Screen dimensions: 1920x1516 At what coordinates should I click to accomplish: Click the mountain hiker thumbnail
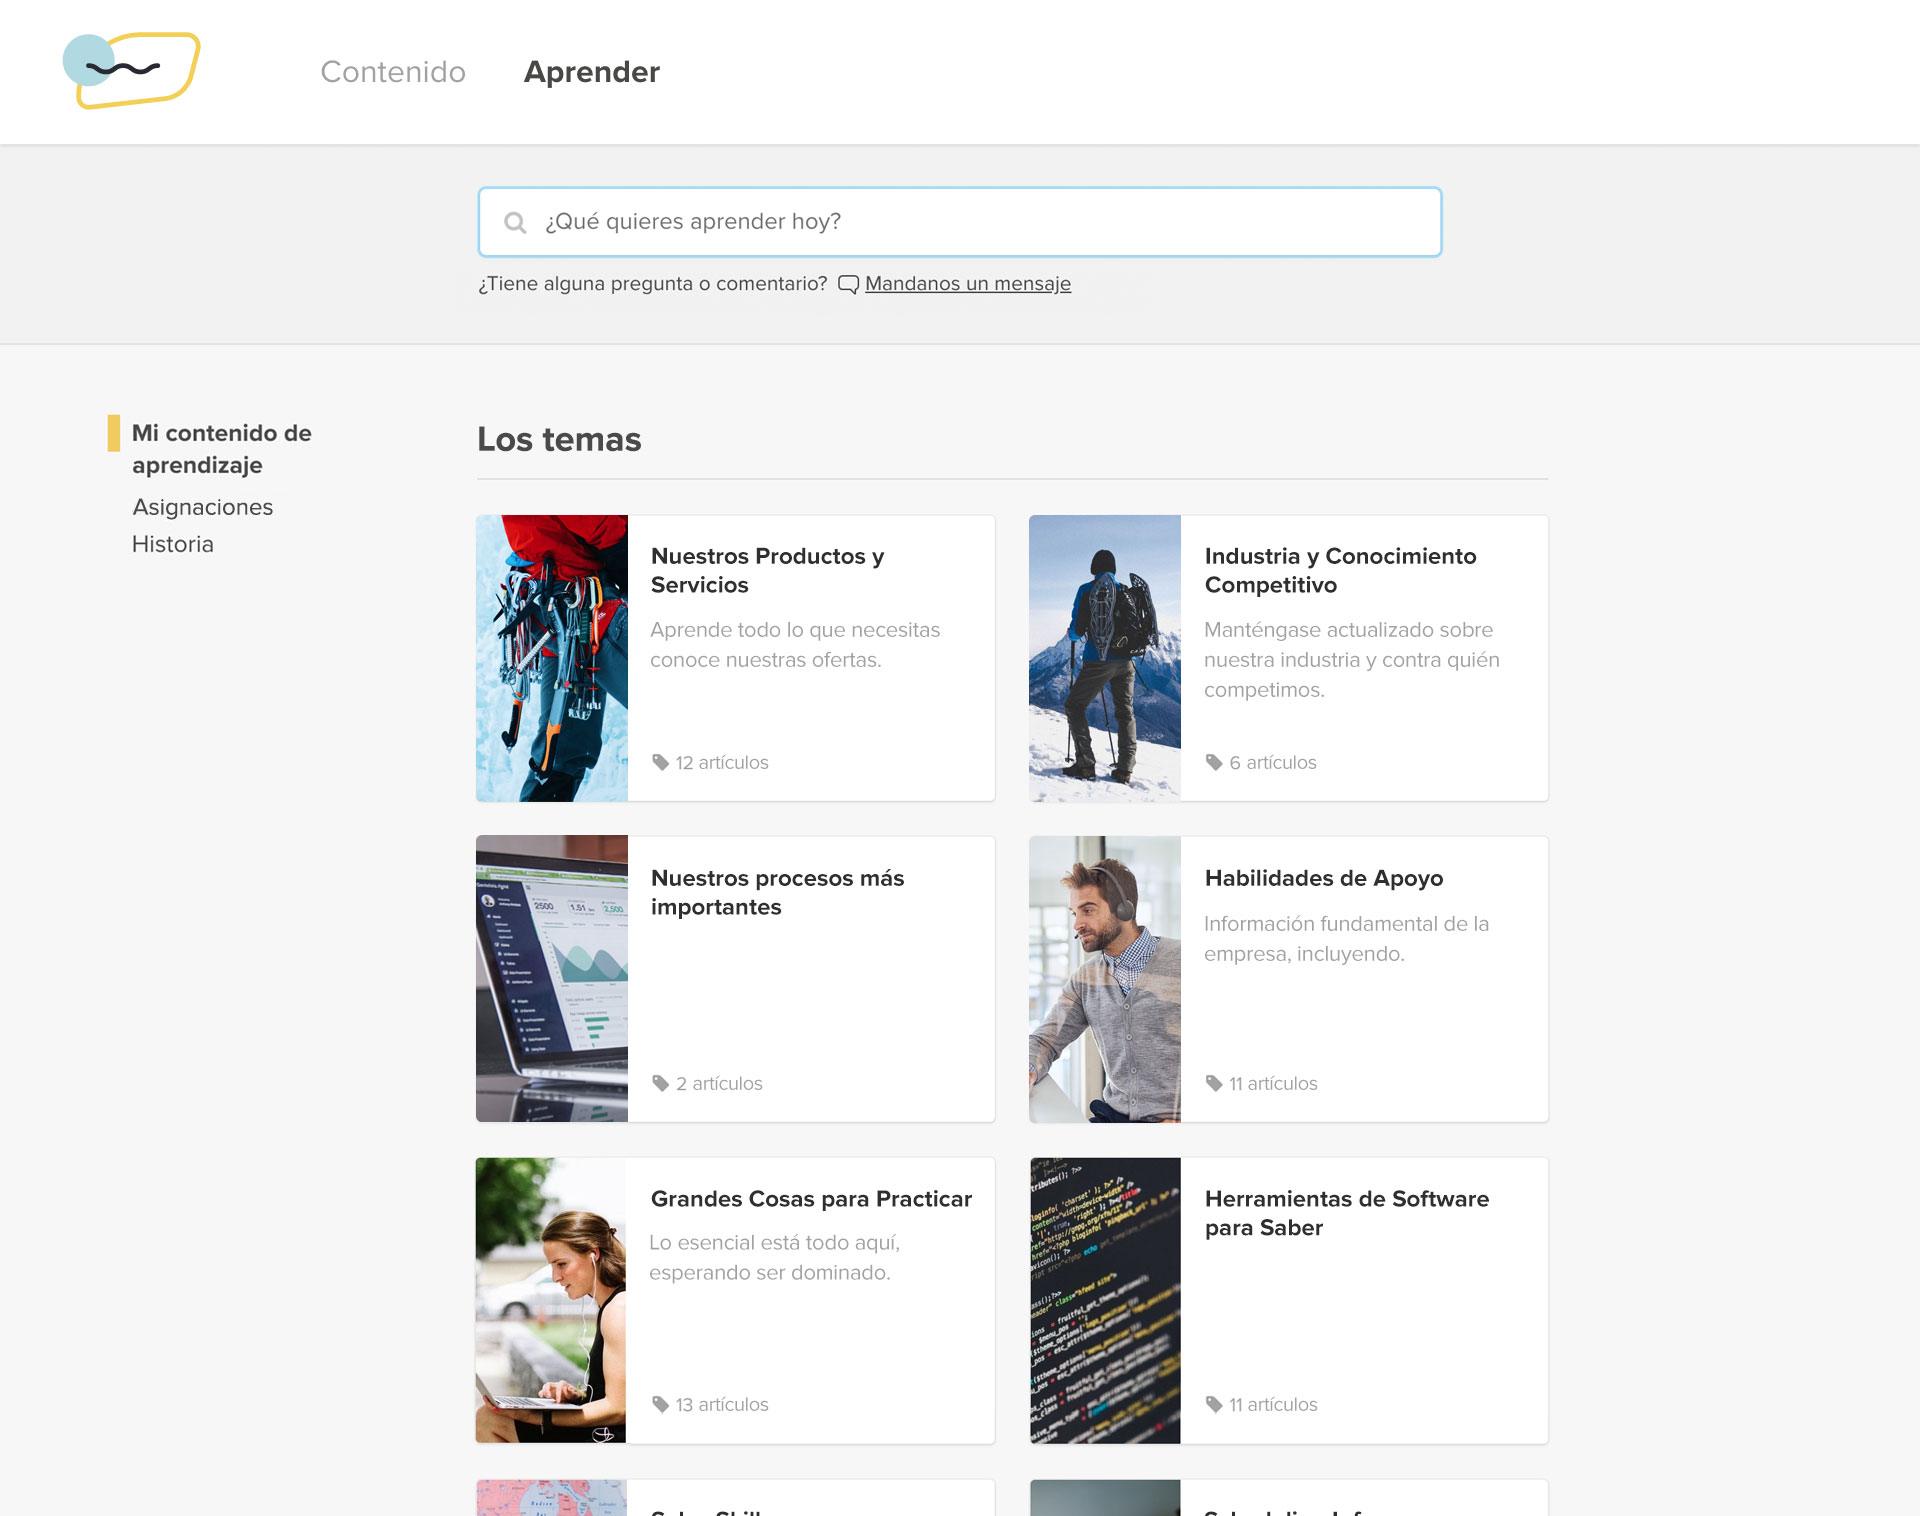coord(1105,658)
